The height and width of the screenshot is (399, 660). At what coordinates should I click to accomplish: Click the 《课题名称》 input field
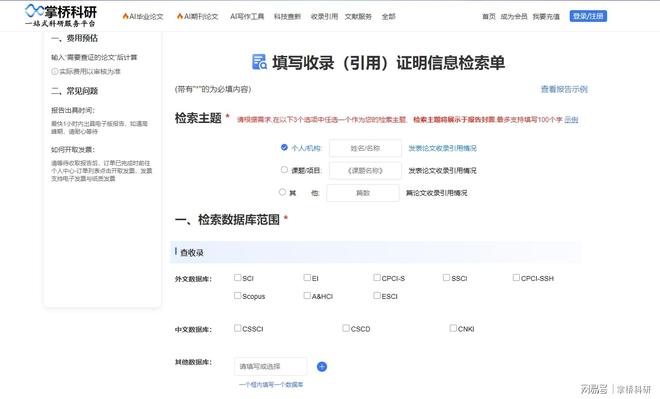(x=365, y=170)
